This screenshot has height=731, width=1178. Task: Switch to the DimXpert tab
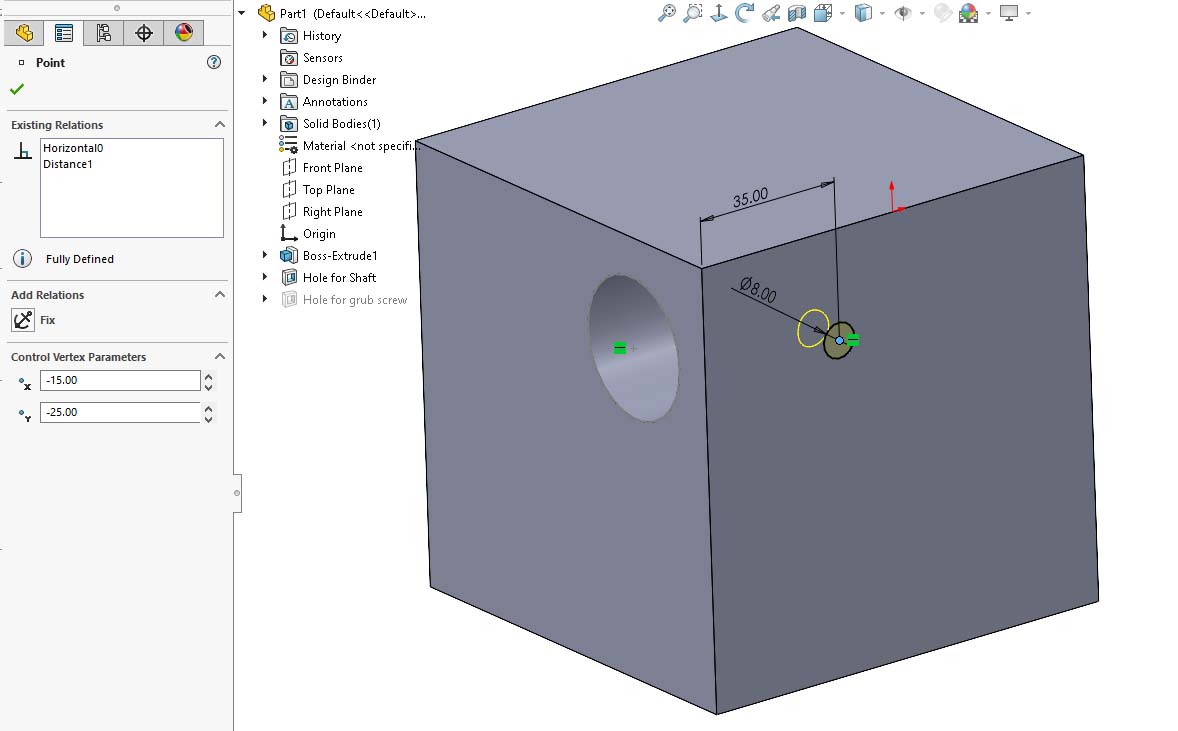(x=143, y=33)
